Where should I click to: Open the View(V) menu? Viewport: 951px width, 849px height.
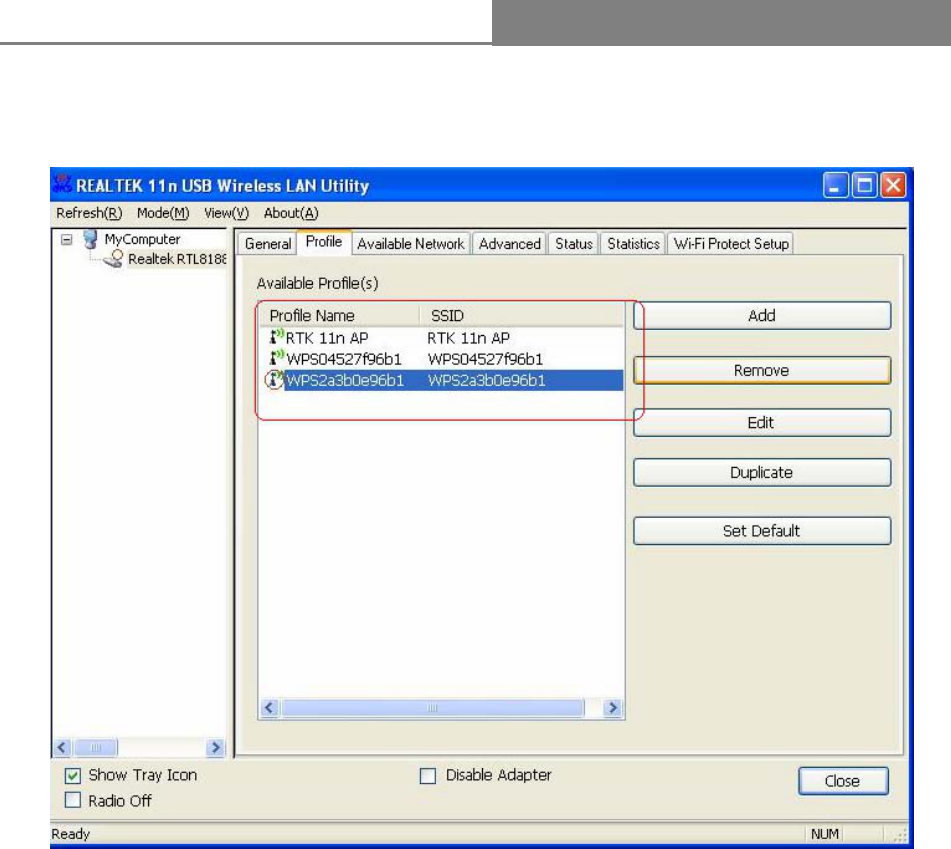tap(226, 213)
